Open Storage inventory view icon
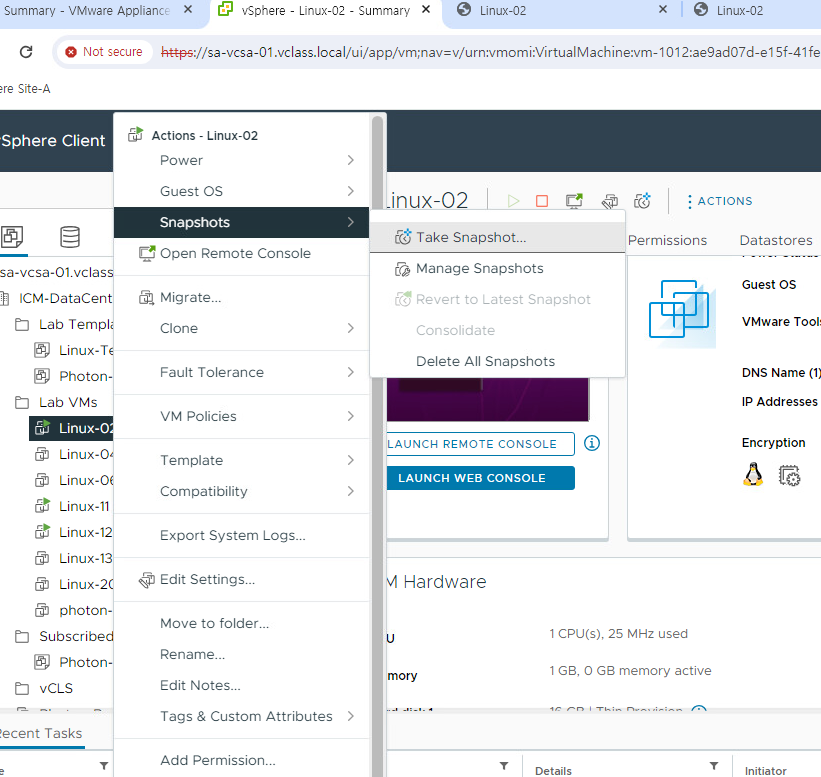 tap(70, 237)
